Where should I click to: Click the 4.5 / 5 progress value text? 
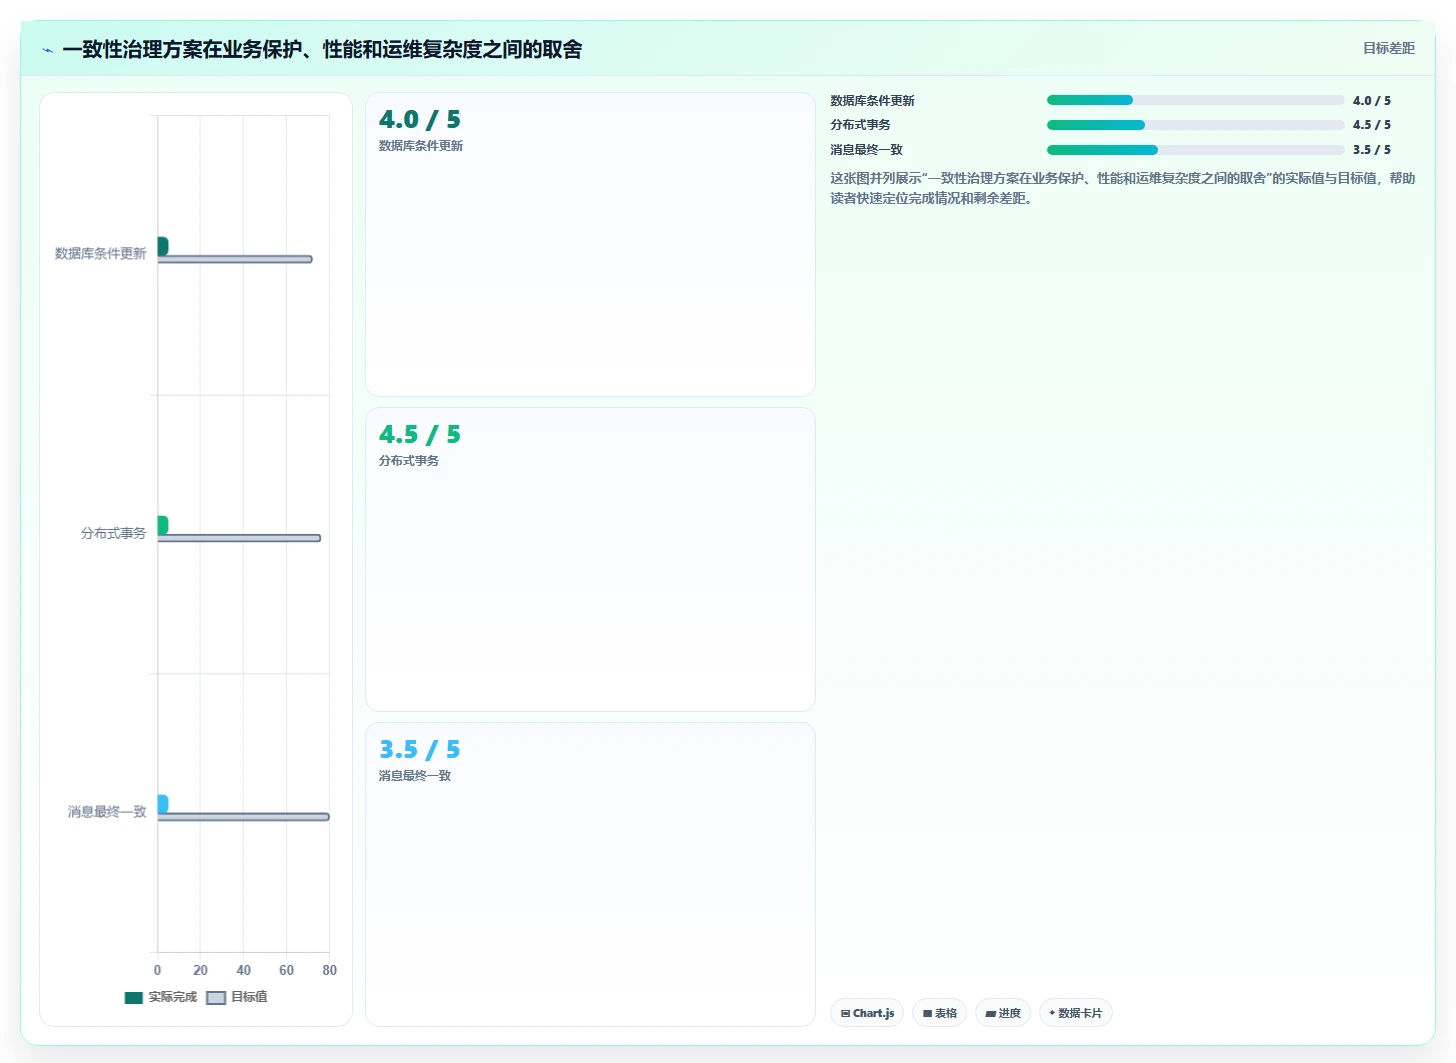[x=1372, y=125]
